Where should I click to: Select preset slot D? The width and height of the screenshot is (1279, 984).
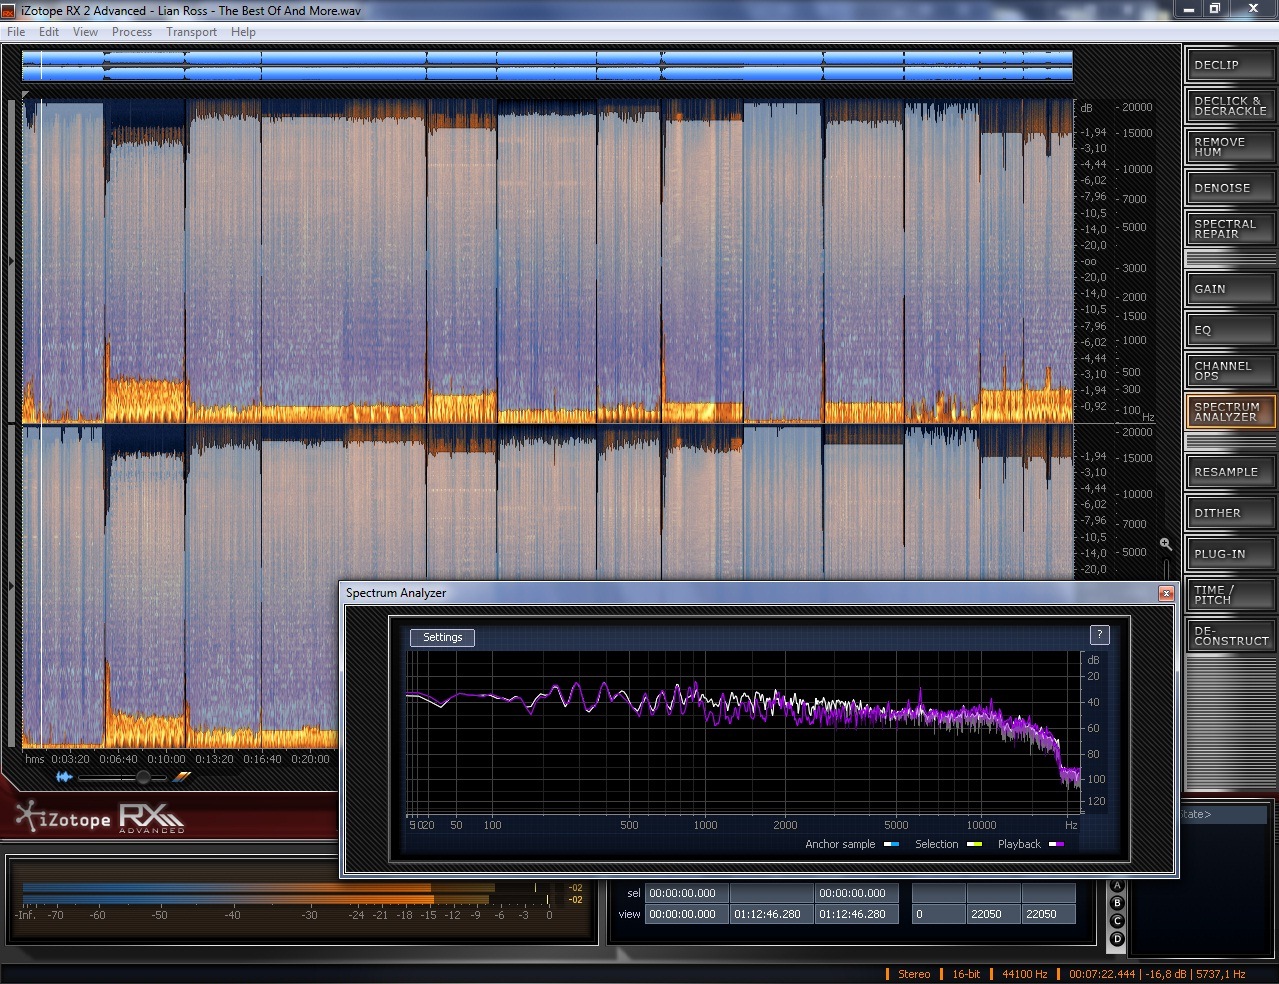coord(1117,939)
